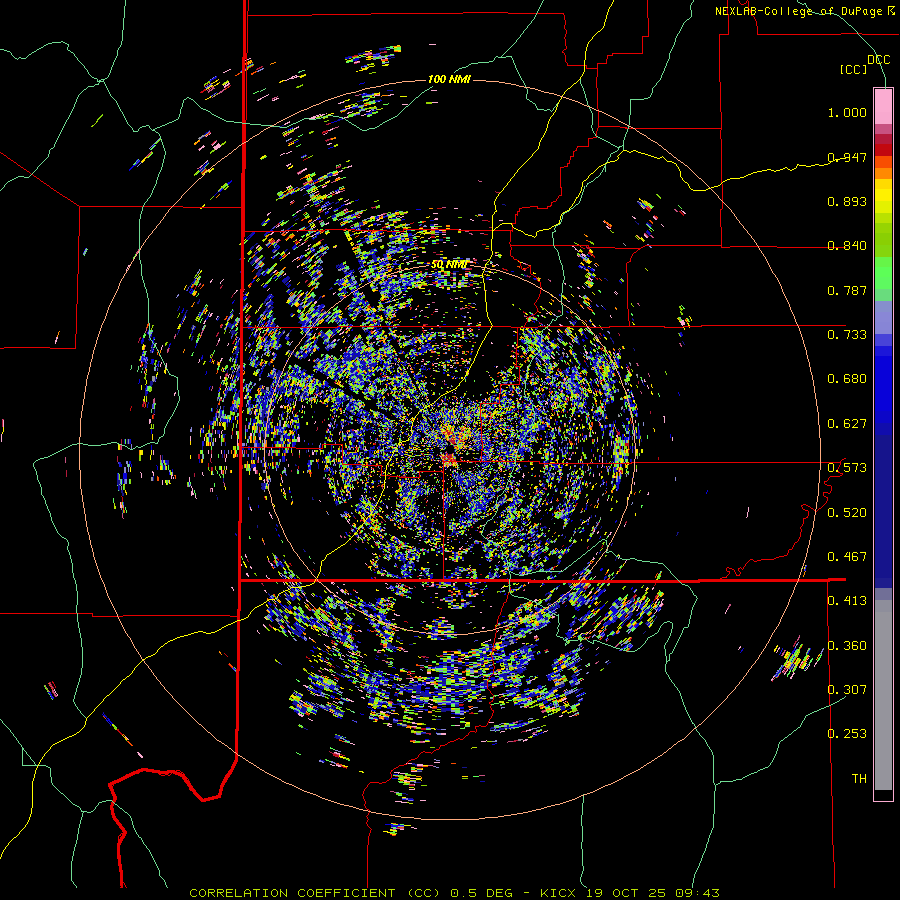
Task: Pick the red swatch above 0.947
Action: pos(883,150)
